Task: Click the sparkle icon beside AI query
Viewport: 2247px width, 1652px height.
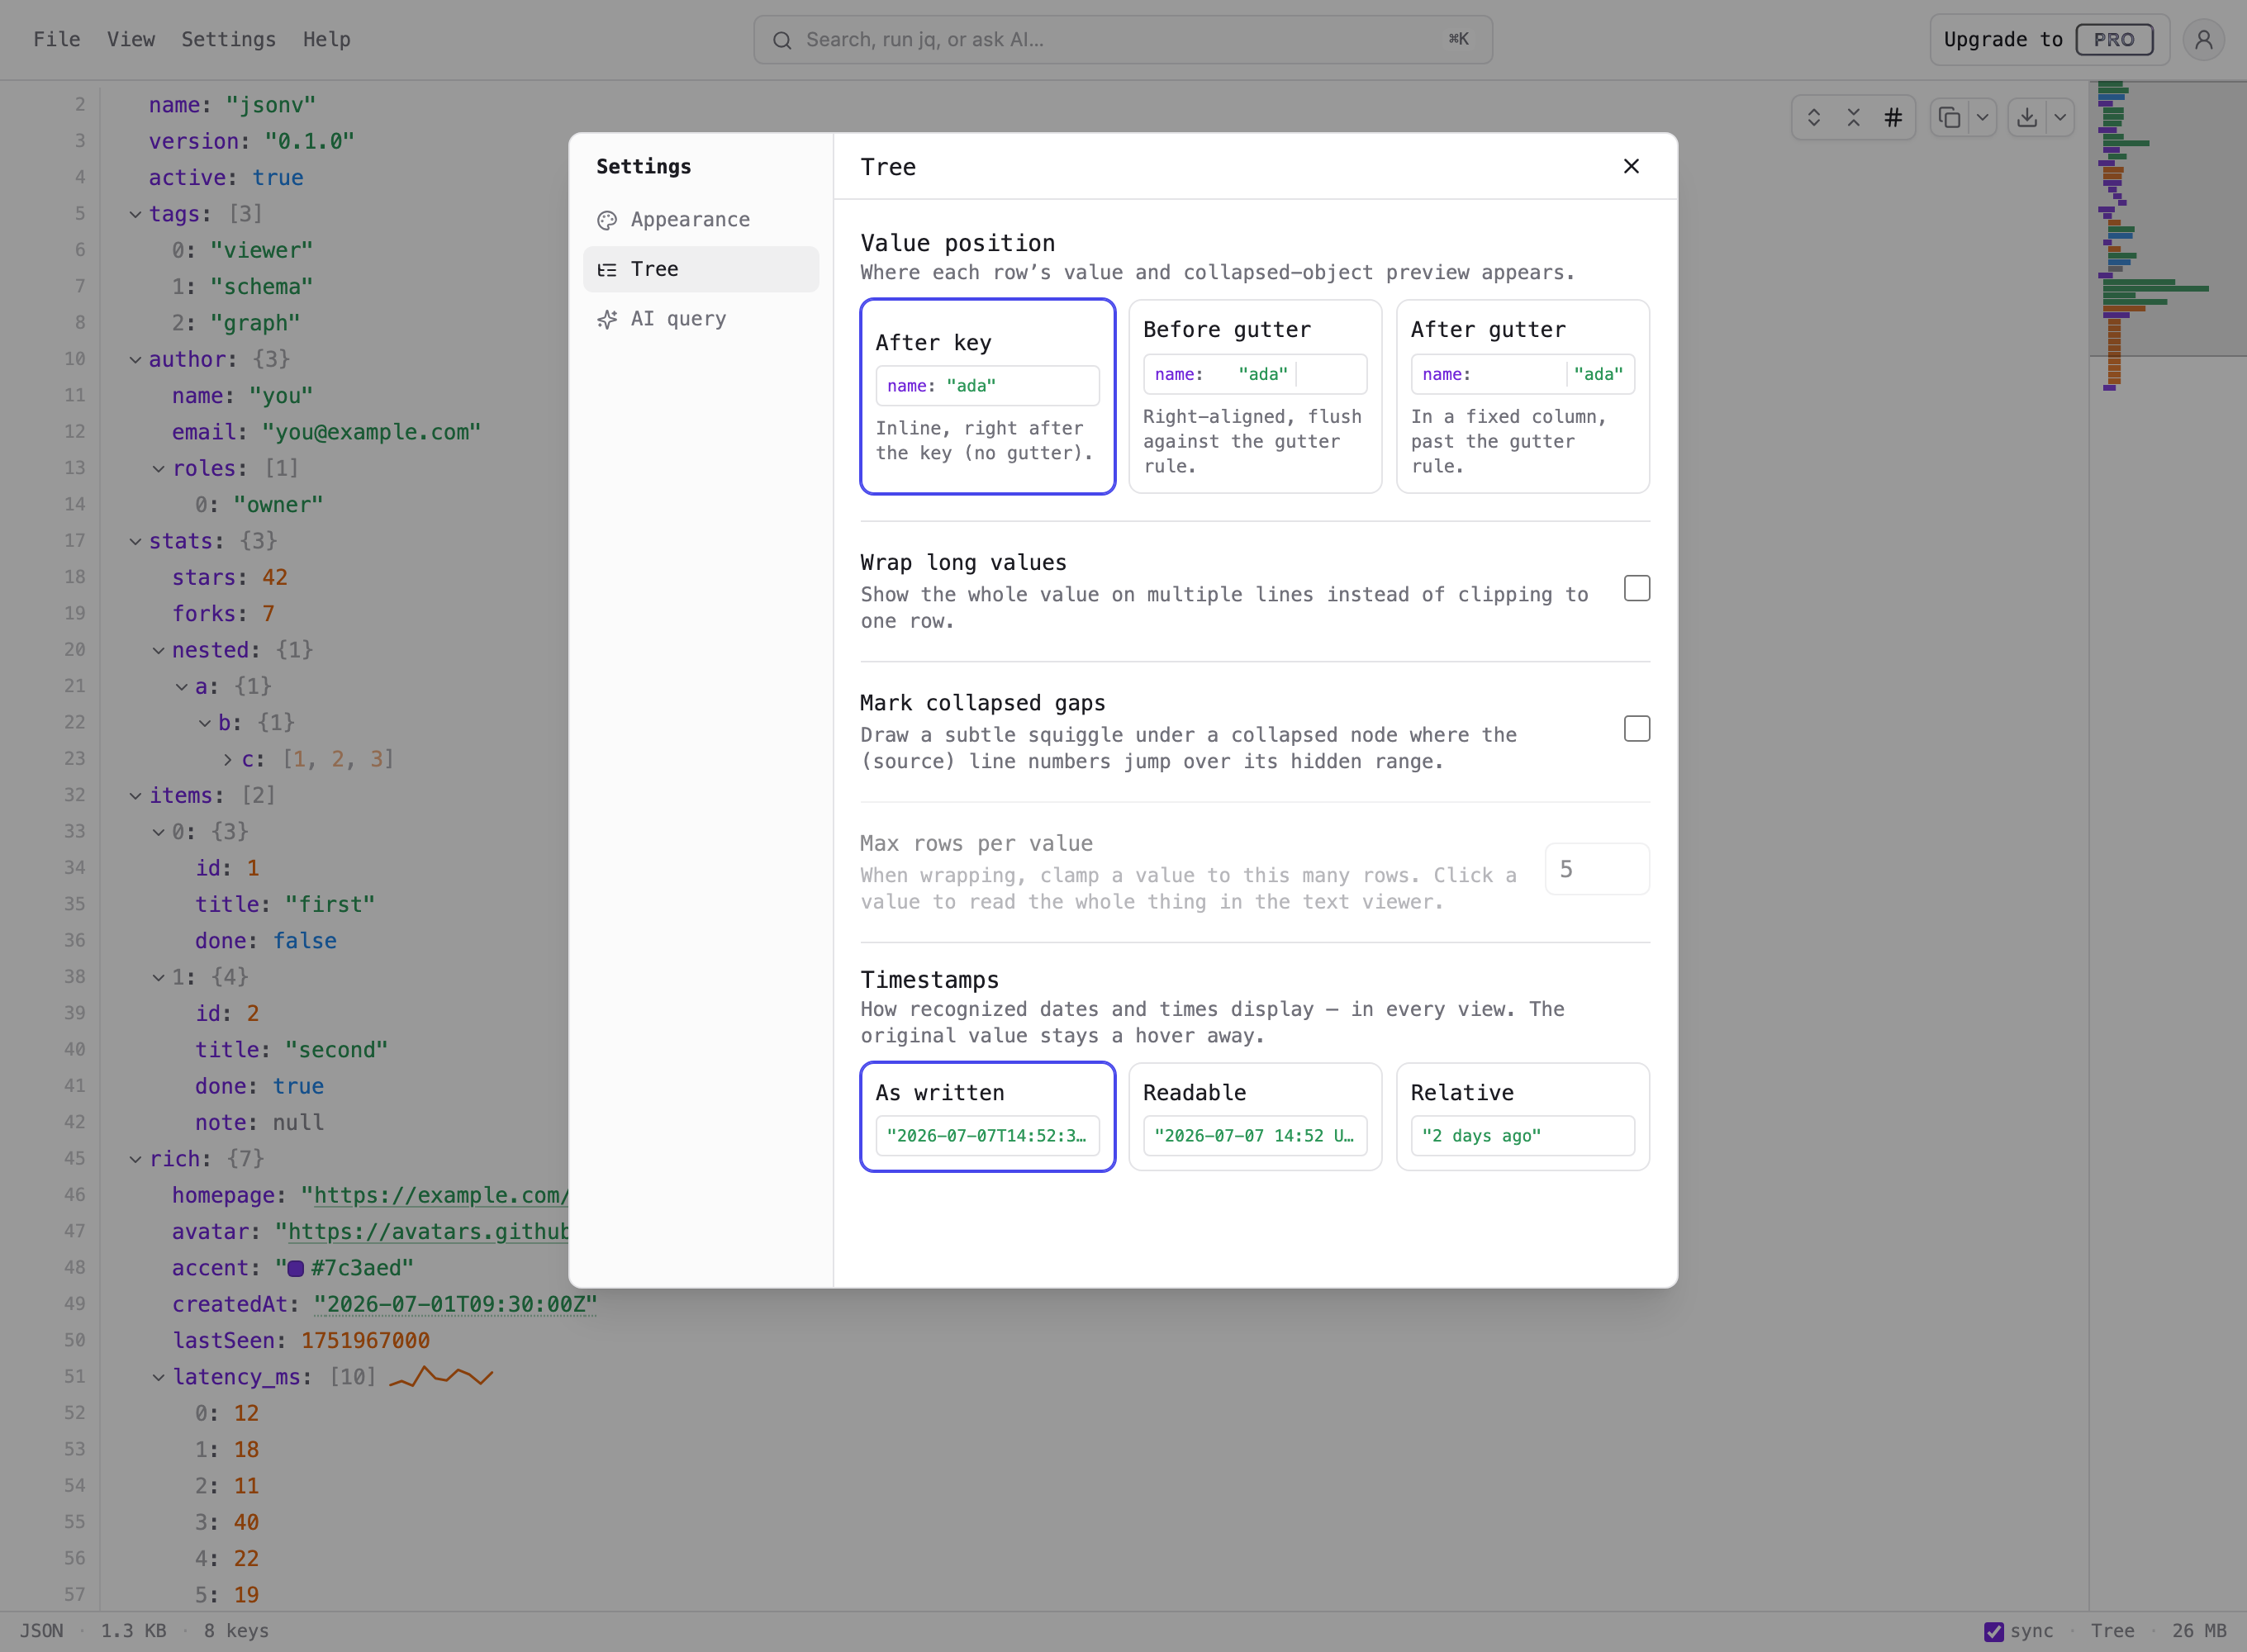Action: (x=607, y=319)
